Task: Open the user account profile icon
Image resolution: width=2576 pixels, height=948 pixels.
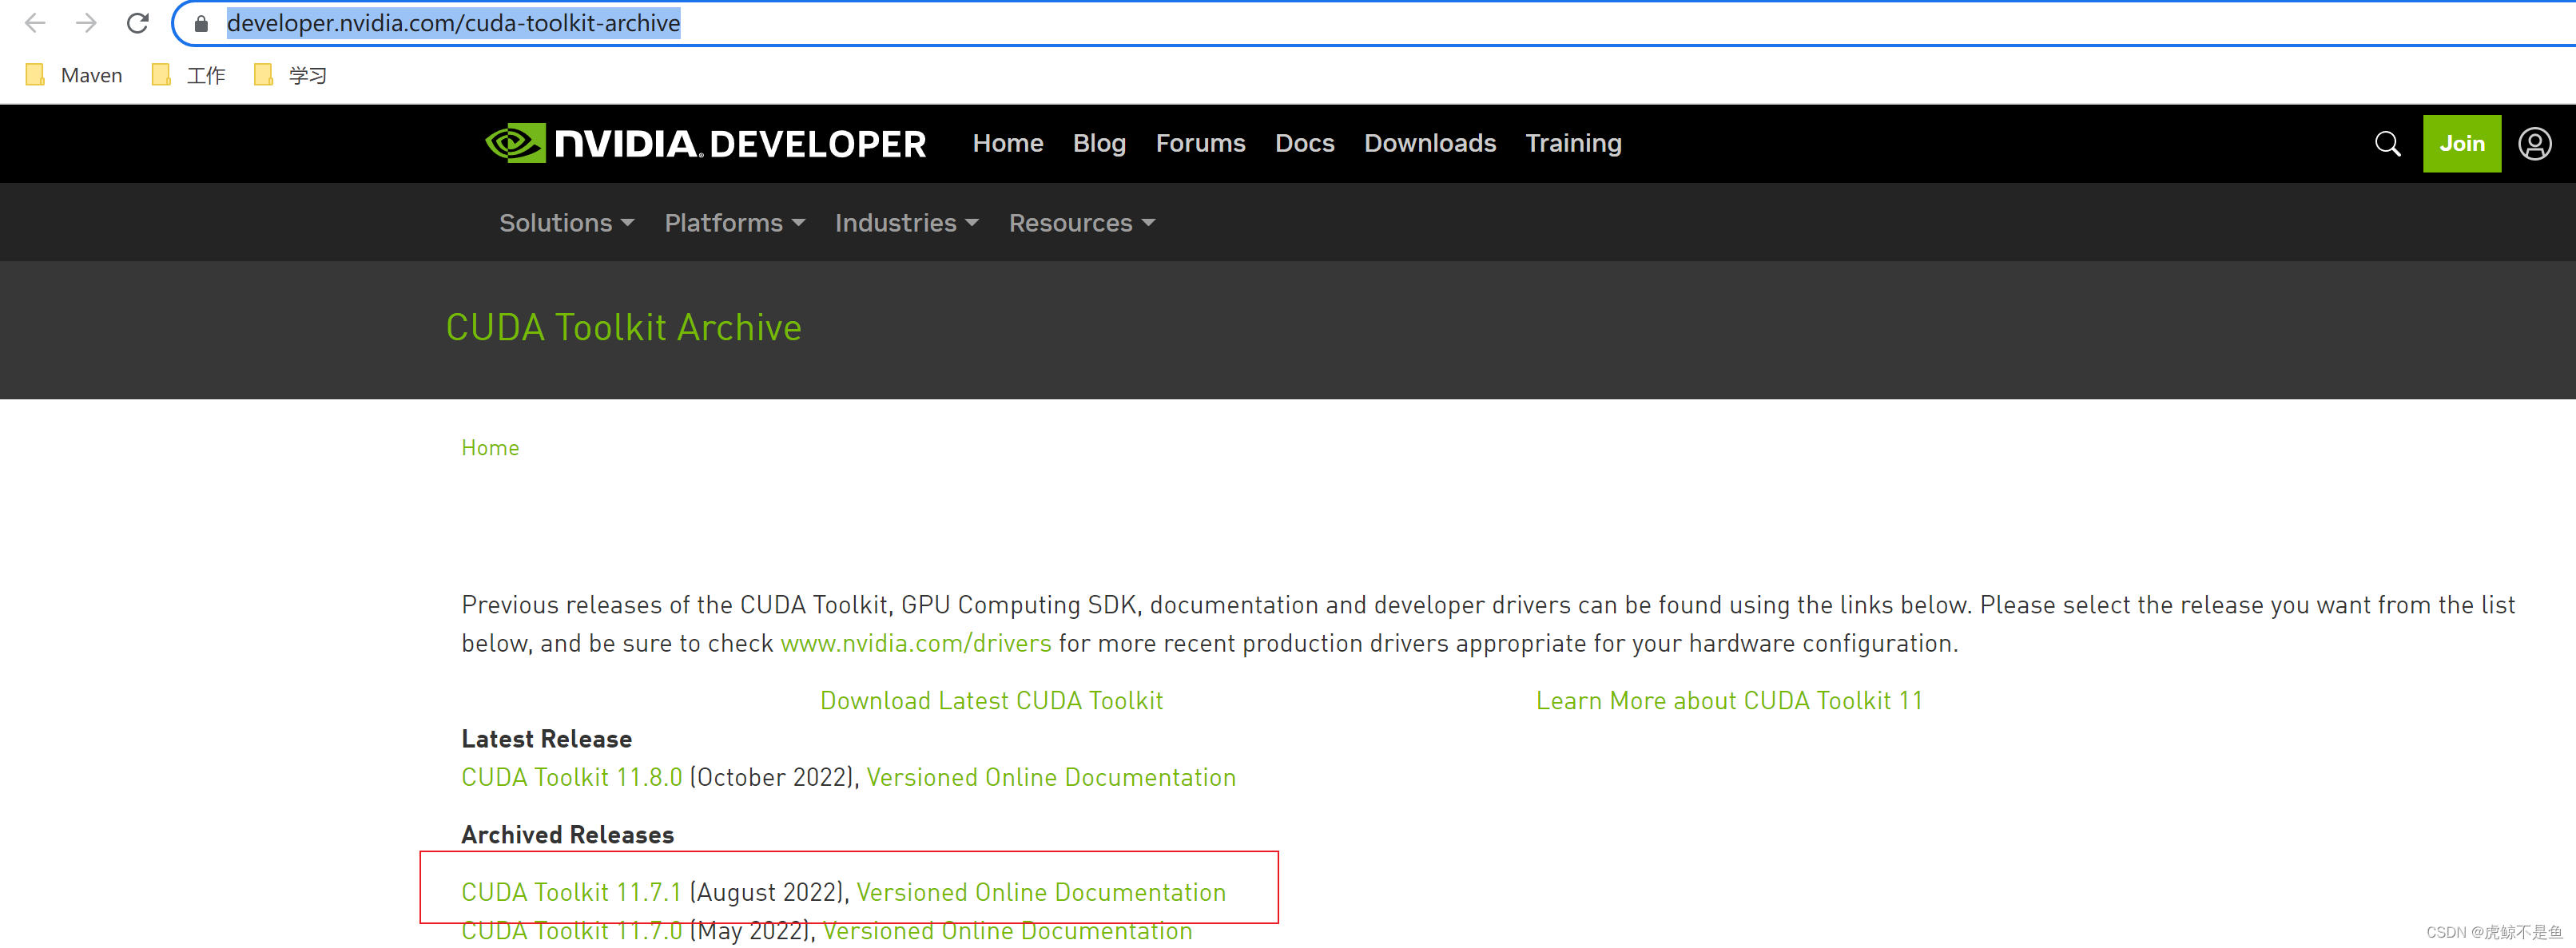Action: coord(2535,144)
